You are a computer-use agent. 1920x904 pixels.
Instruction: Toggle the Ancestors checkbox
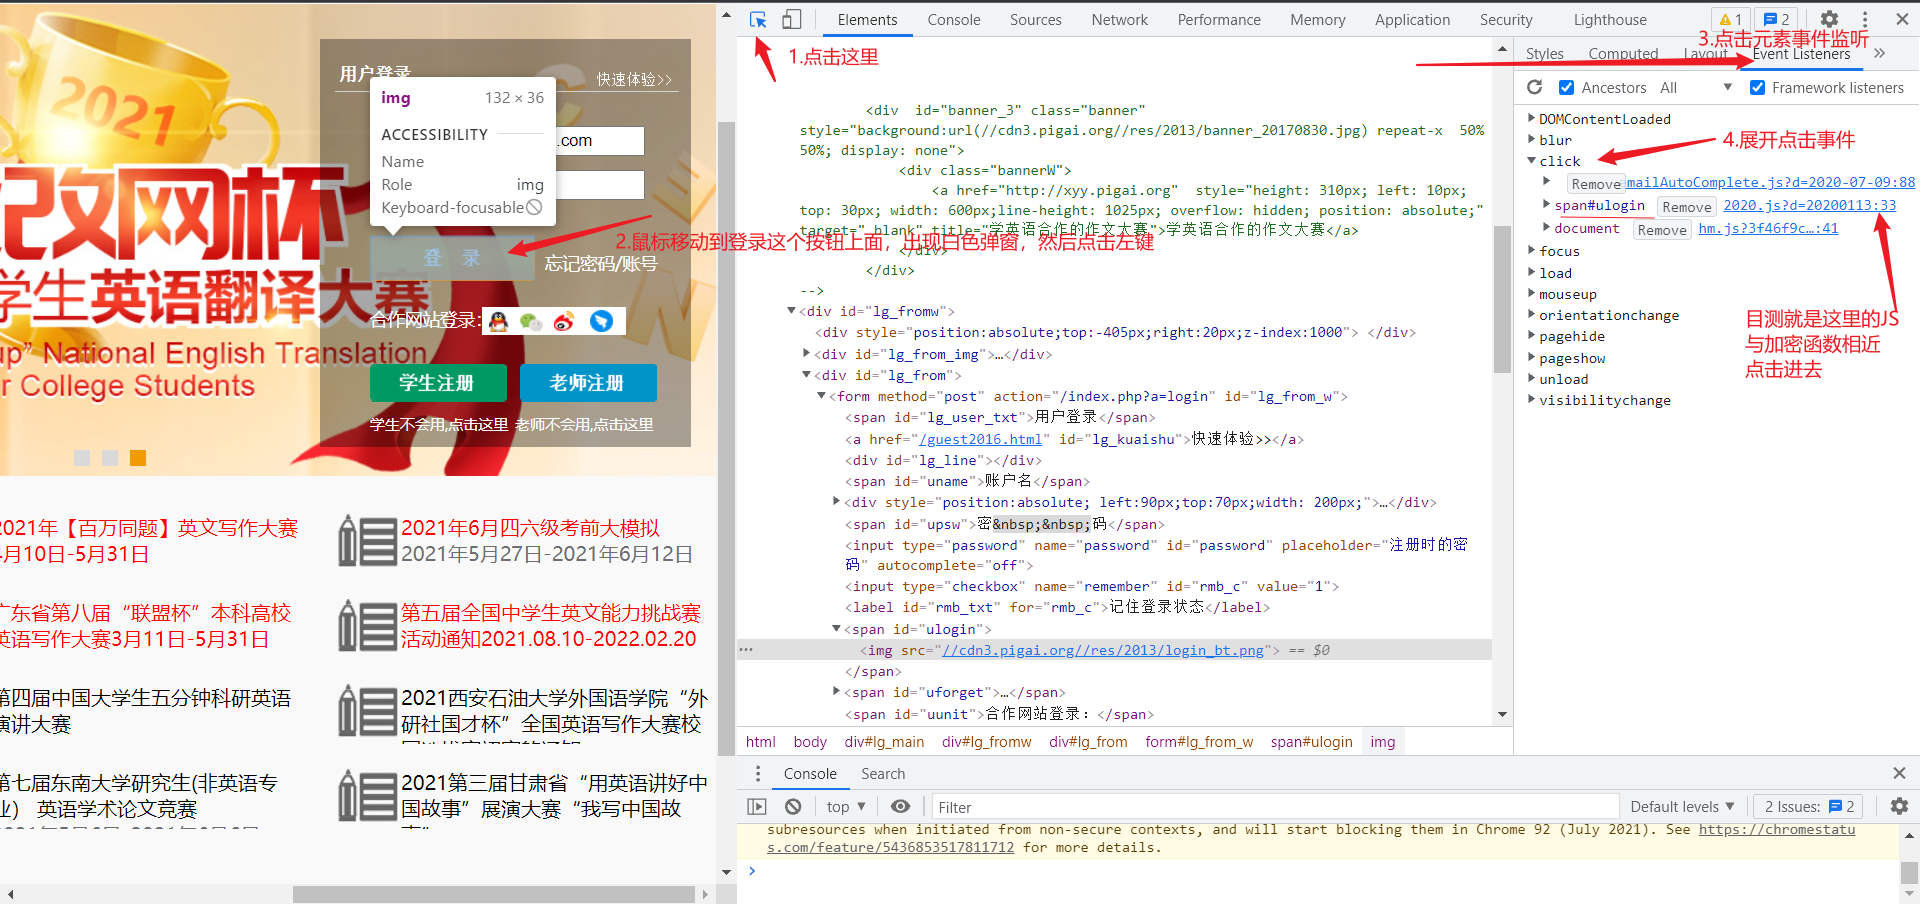(x=1567, y=87)
